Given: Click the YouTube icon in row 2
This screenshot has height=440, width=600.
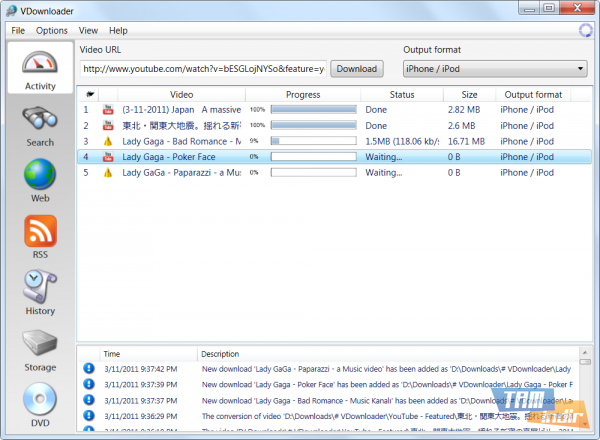Looking at the screenshot, I should click(108, 125).
